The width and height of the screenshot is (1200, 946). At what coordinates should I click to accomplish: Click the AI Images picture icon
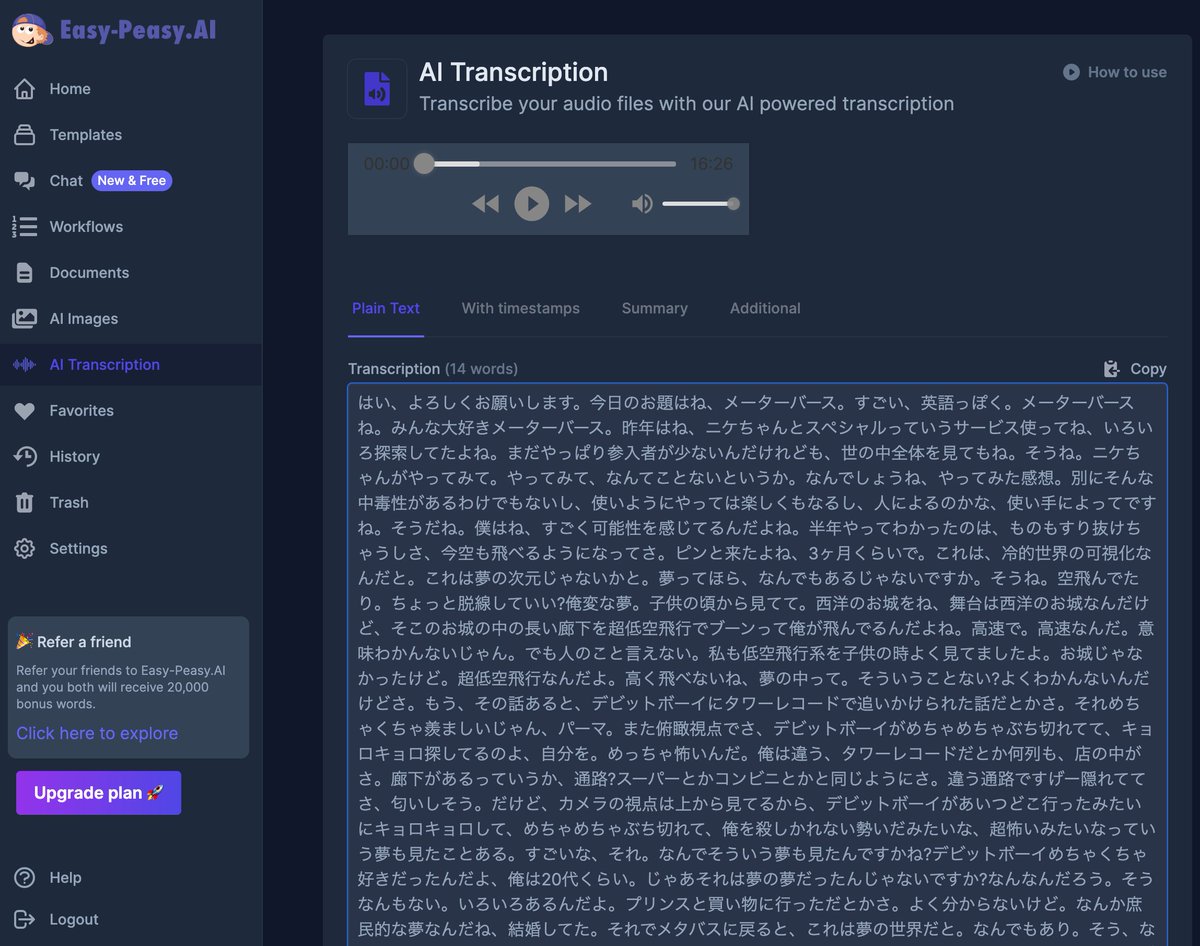coord(25,319)
